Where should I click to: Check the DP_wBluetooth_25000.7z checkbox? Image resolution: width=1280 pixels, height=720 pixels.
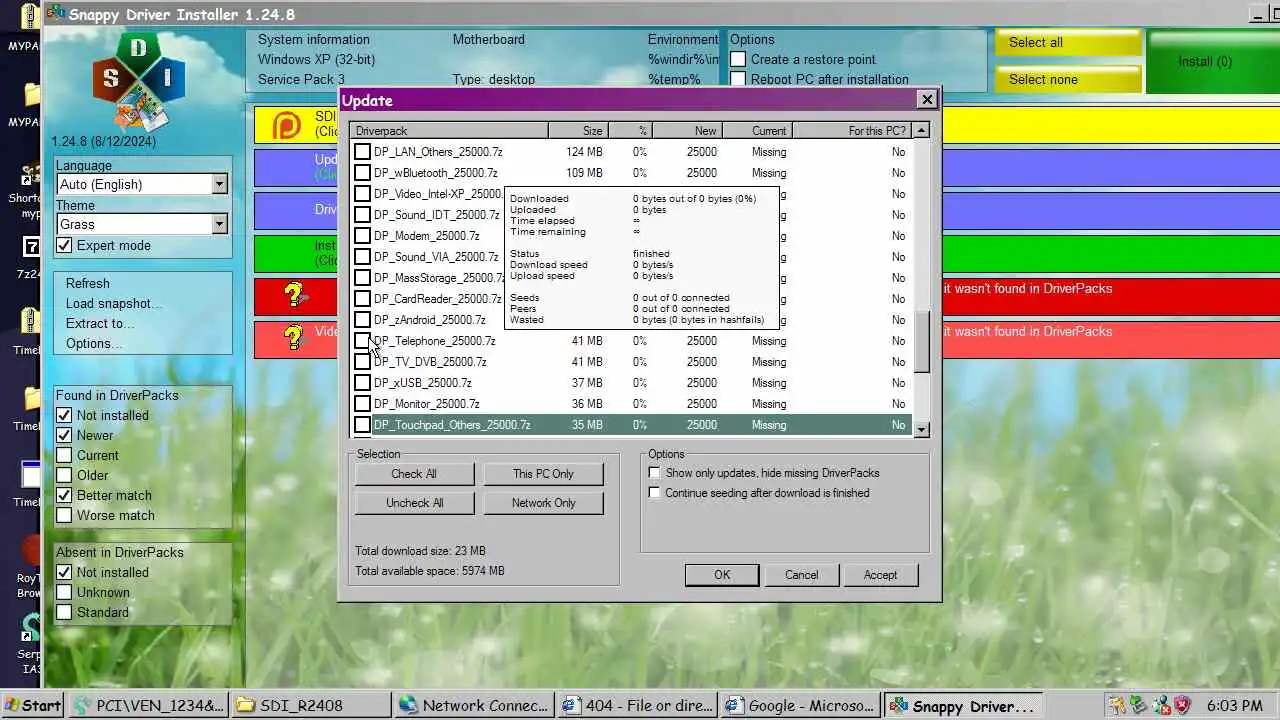[362, 173]
